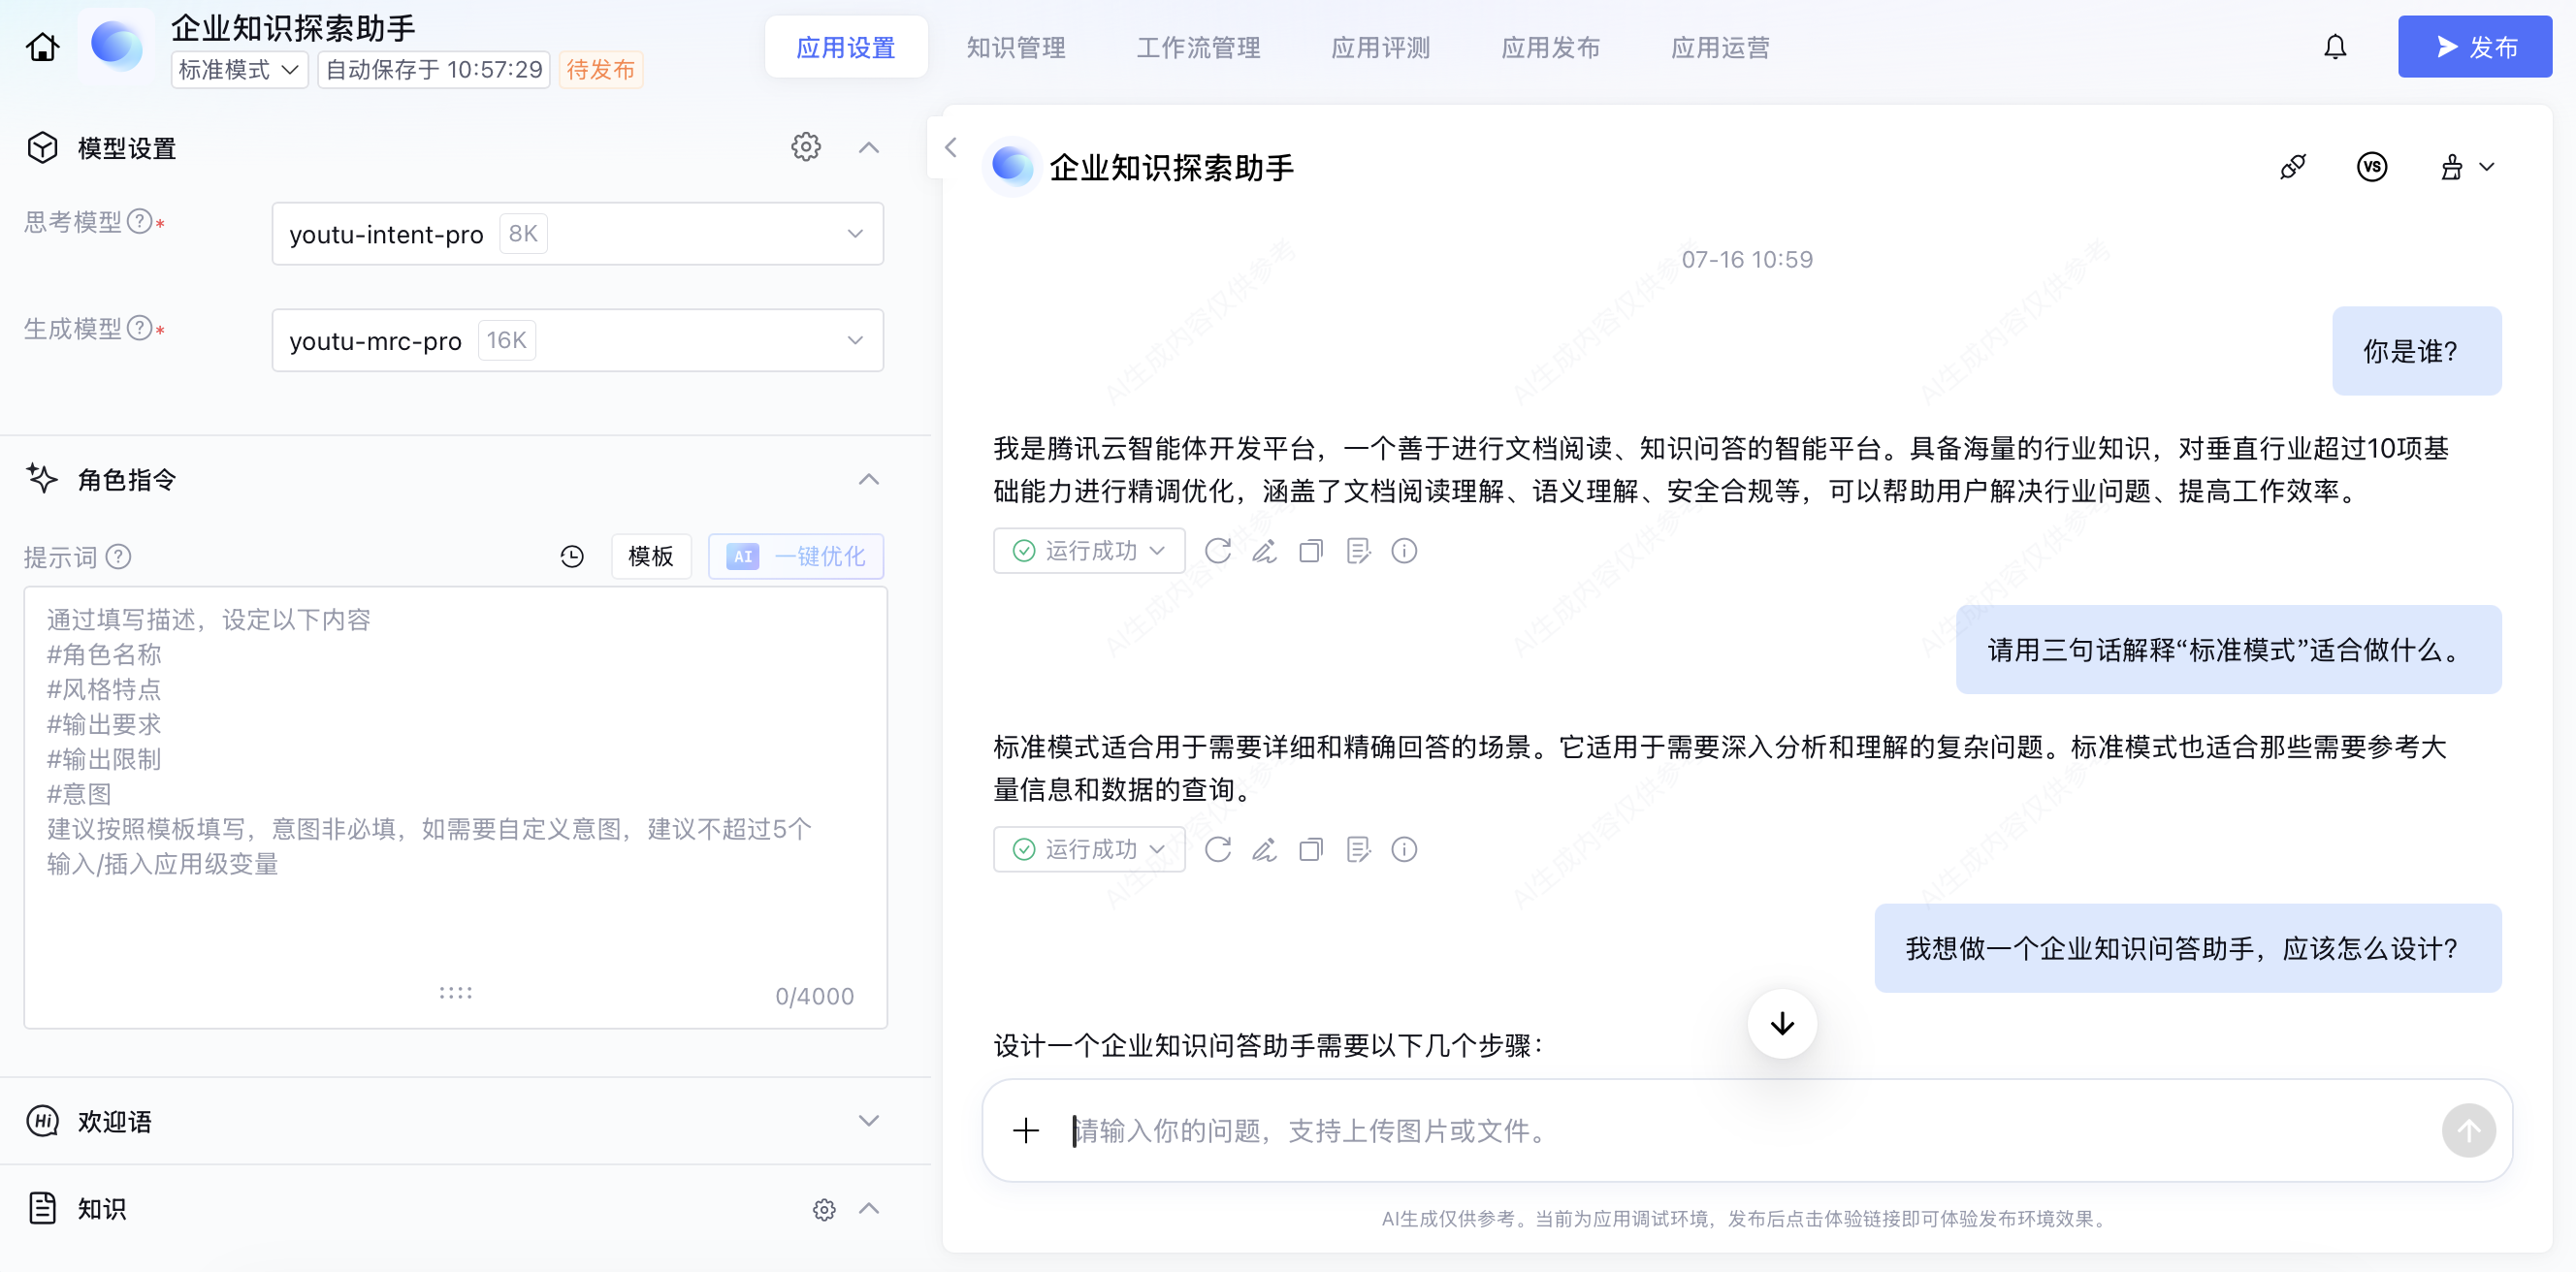Expand second reply 运行成功 status dropdown
This screenshot has width=2576, height=1272.
point(1089,850)
